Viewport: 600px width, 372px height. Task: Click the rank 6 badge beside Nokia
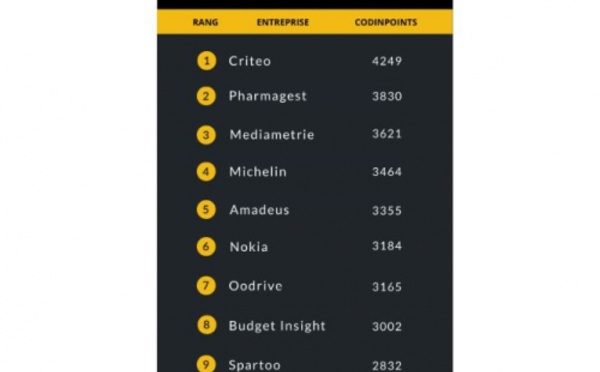pyautogui.click(x=206, y=247)
